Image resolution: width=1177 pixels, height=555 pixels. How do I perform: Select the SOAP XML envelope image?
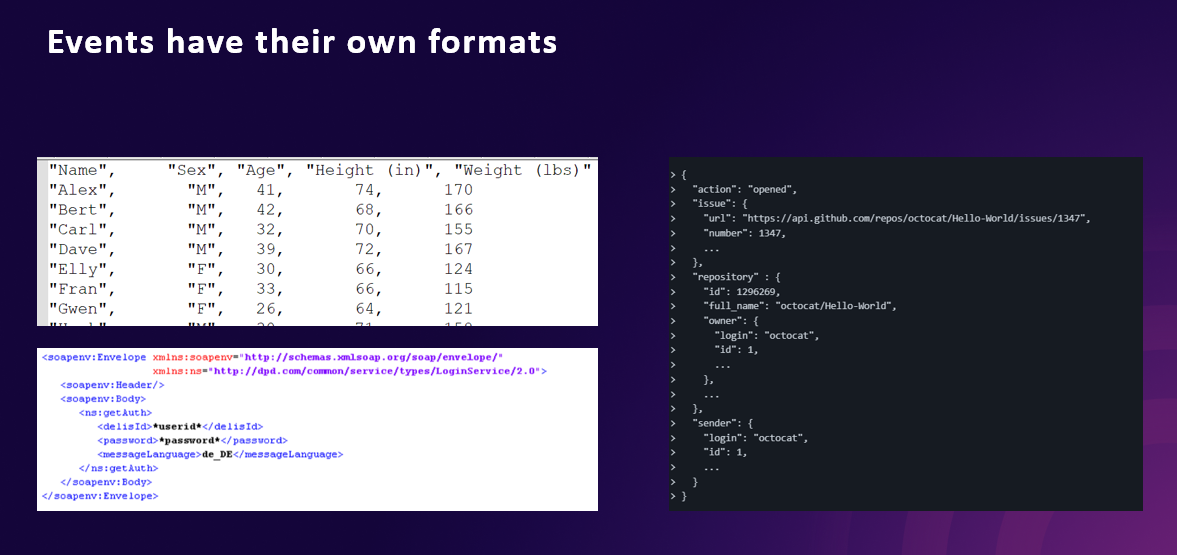coord(318,429)
